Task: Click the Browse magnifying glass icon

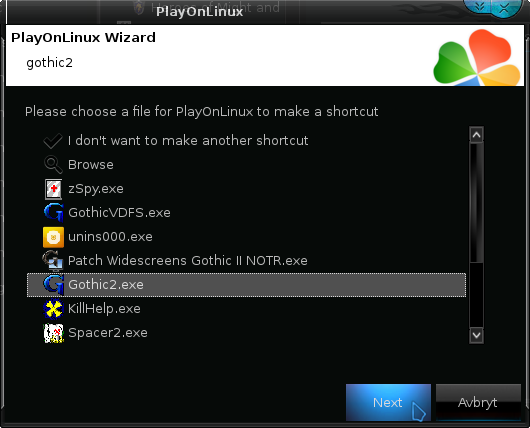Action: point(53,165)
